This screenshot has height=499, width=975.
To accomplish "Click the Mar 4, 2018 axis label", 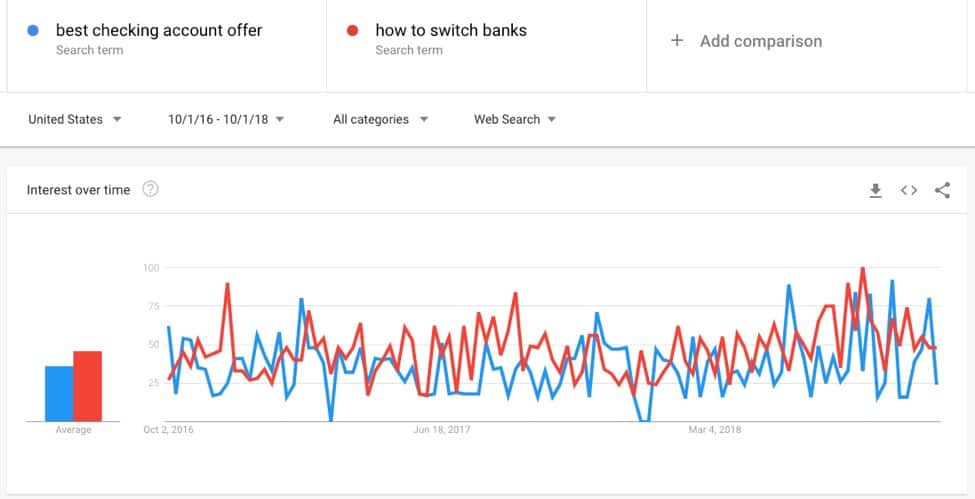I will 715,429.
